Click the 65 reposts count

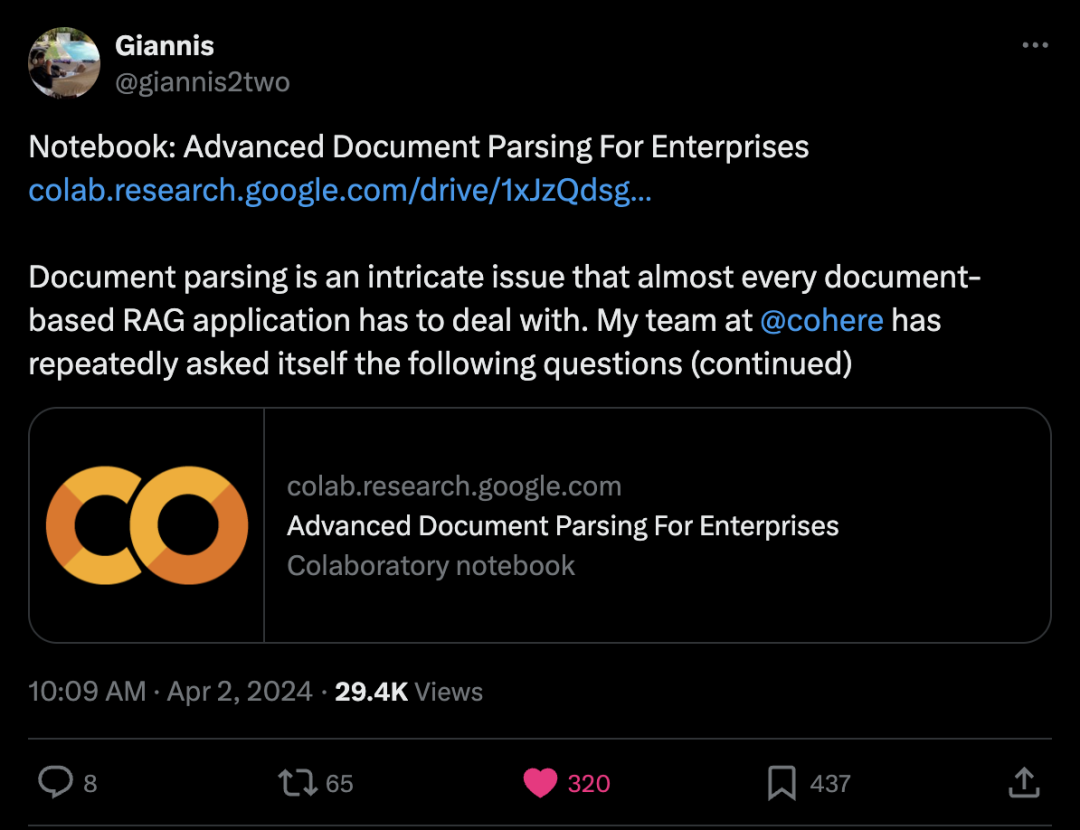click(340, 784)
